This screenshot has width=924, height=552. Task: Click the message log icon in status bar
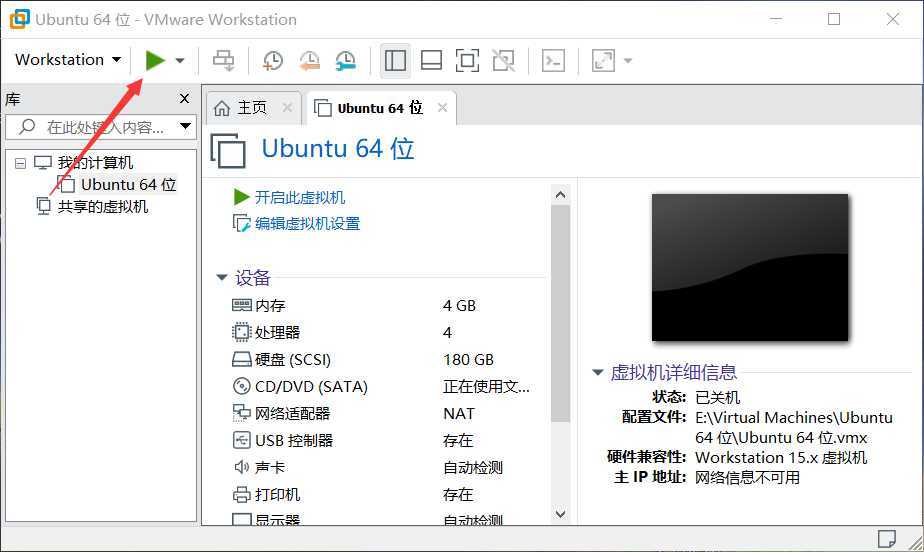point(886,538)
